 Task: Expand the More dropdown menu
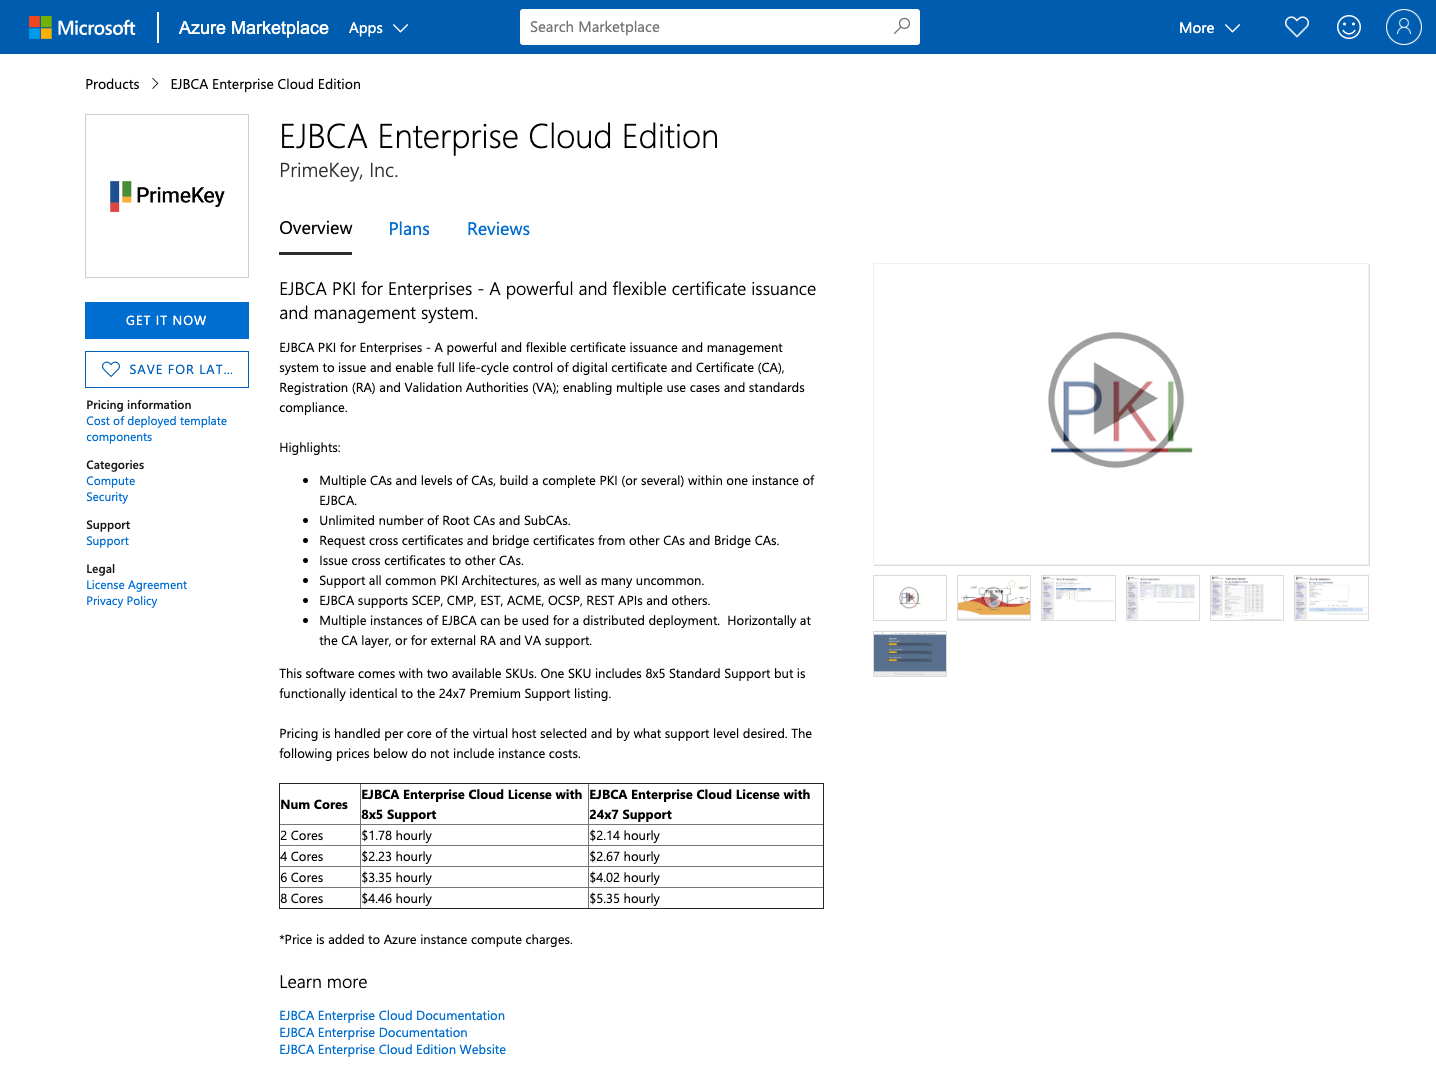pyautogui.click(x=1209, y=28)
